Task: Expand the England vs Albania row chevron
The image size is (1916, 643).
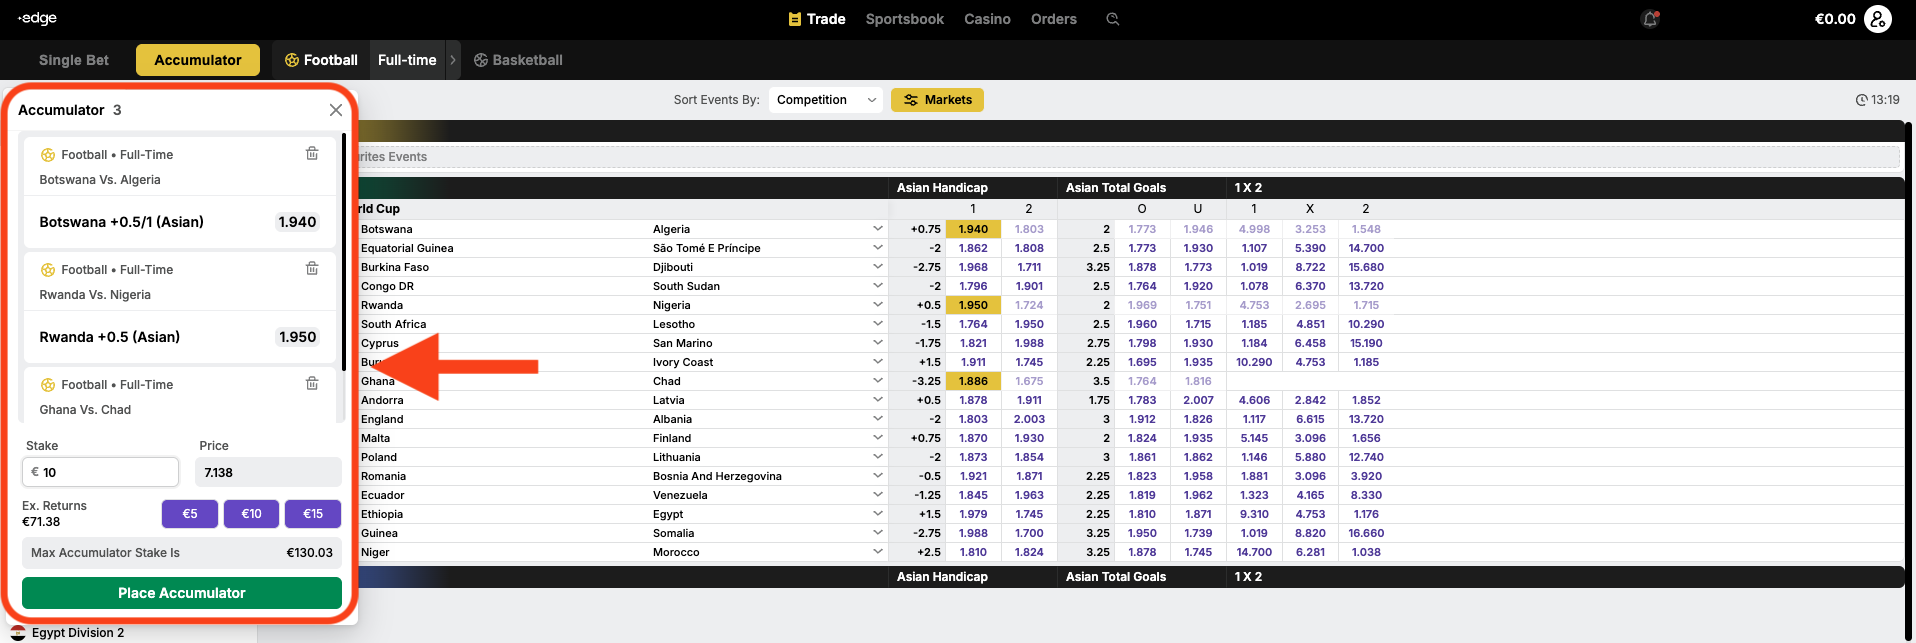Action: [x=877, y=419]
